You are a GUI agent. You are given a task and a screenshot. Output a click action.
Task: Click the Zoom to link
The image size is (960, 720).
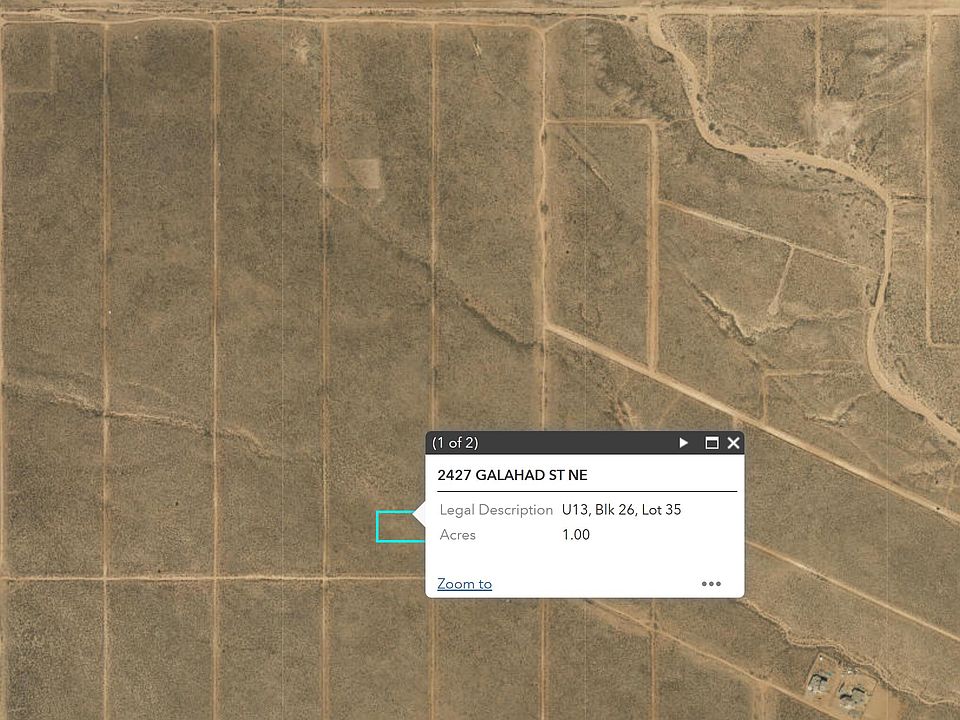464,584
